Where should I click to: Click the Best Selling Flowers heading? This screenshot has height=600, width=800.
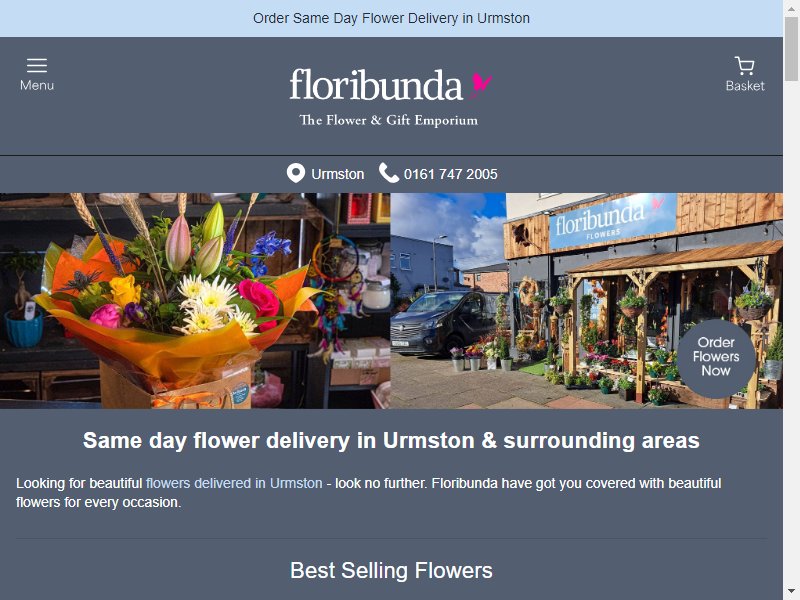click(x=391, y=570)
